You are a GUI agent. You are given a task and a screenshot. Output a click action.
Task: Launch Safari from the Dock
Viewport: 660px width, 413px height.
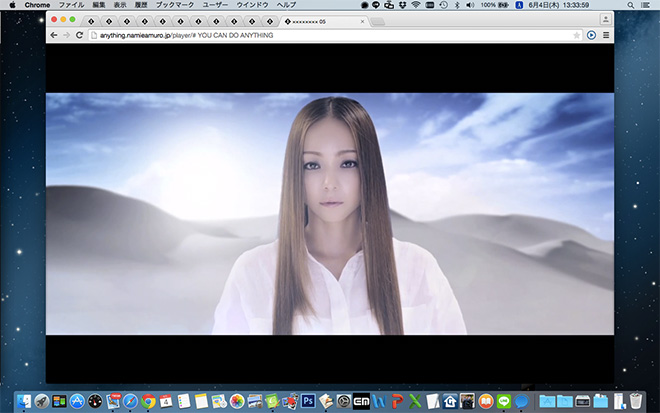tap(130, 401)
